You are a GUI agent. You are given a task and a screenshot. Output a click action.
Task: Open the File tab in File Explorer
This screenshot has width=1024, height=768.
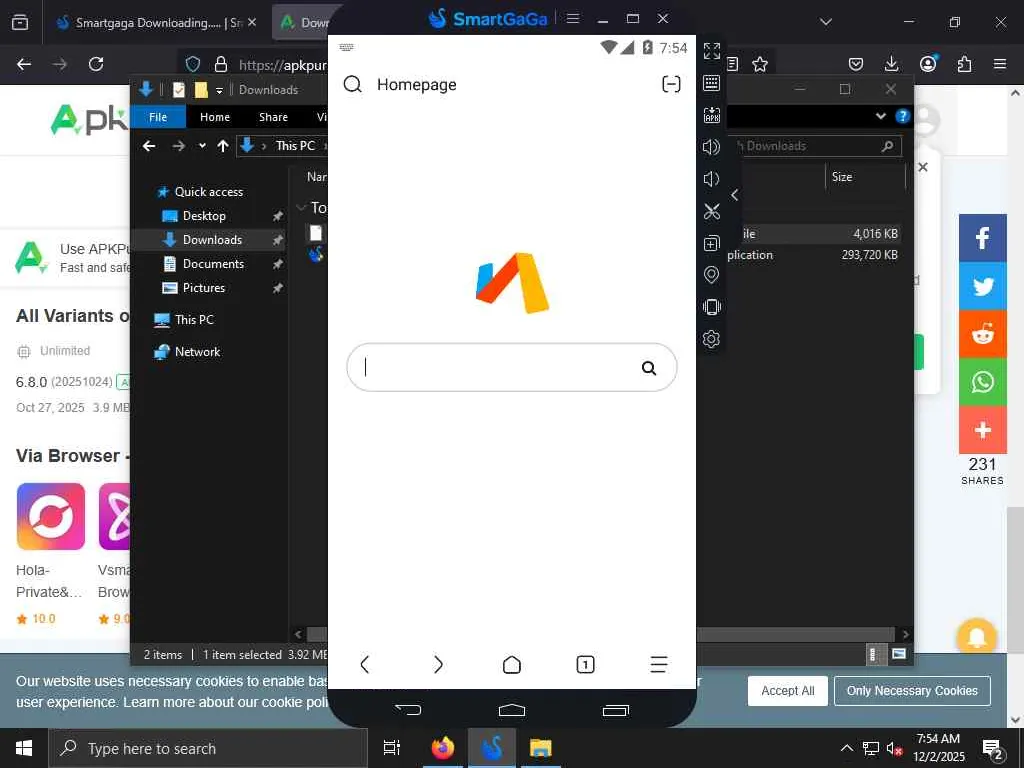158,117
